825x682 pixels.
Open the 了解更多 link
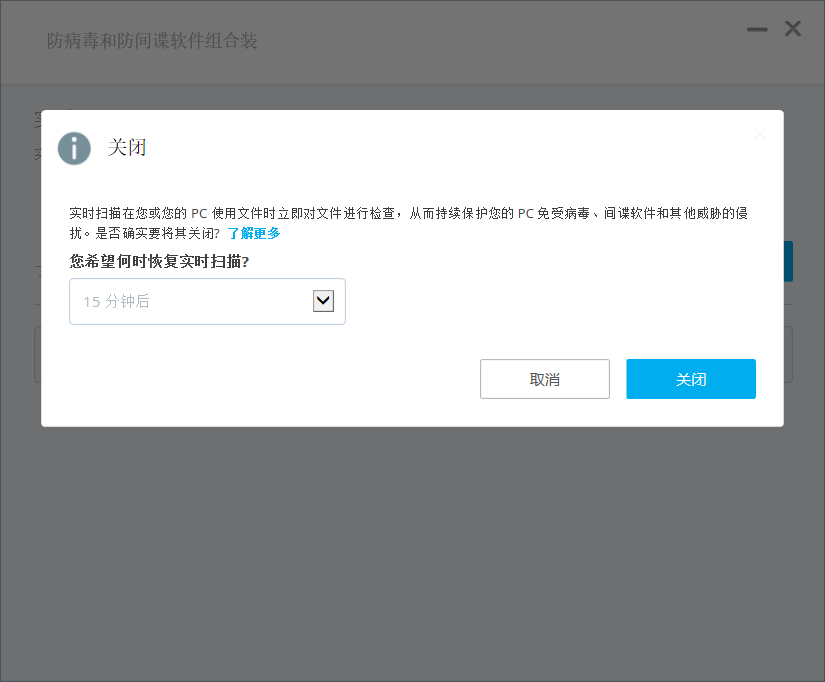tap(254, 233)
